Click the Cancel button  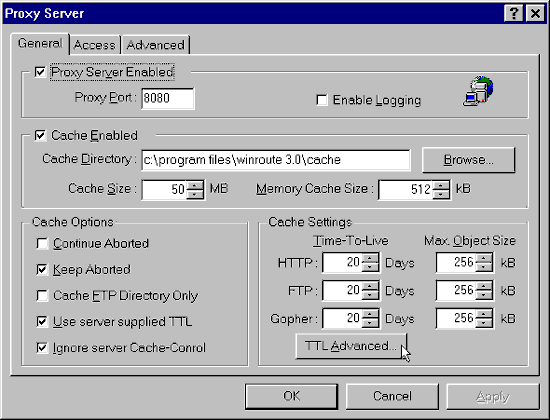point(392,396)
